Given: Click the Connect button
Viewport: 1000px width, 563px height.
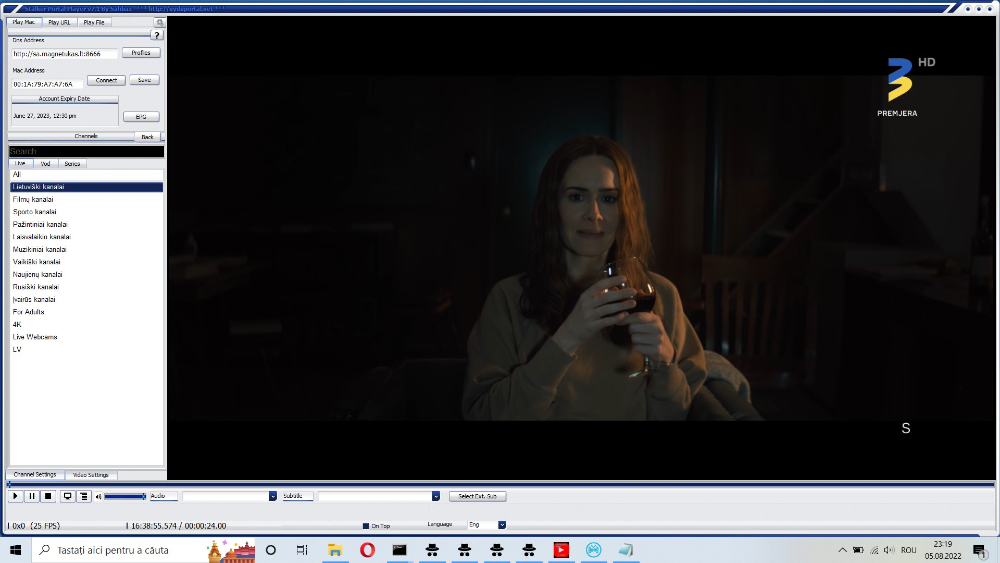Looking at the screenshot, I should [x=106, y=80].
